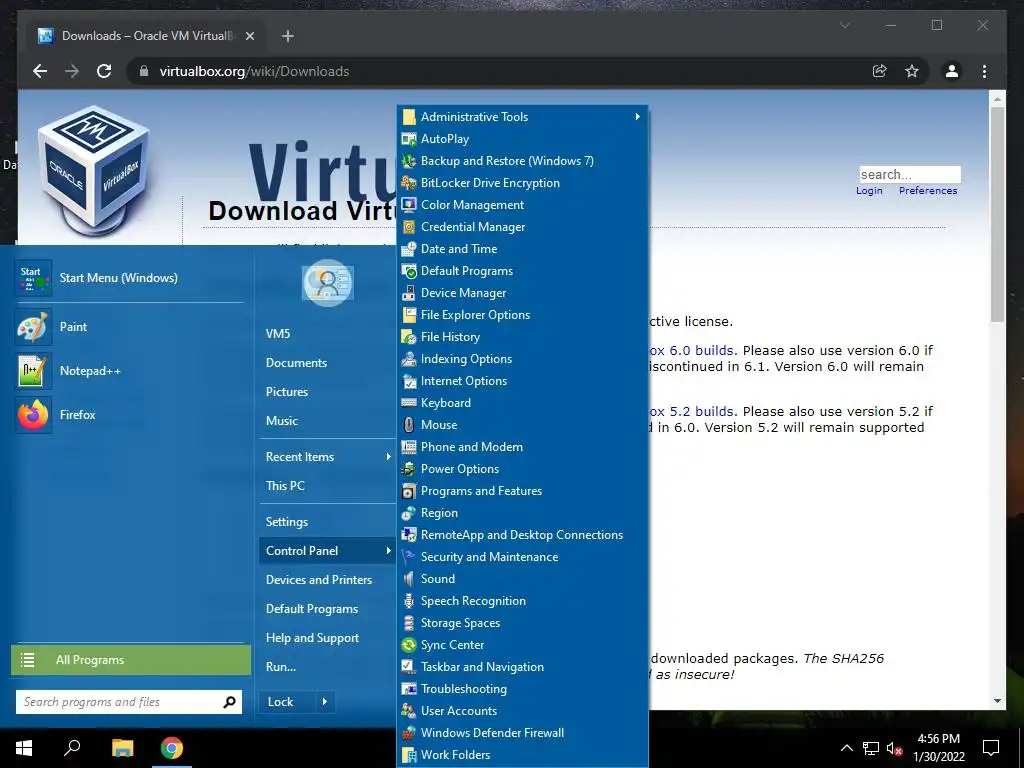Open AutoPlay icon in Control Panel list
Viewport: 1024px width, 768px height.
(x=409, y=138)
